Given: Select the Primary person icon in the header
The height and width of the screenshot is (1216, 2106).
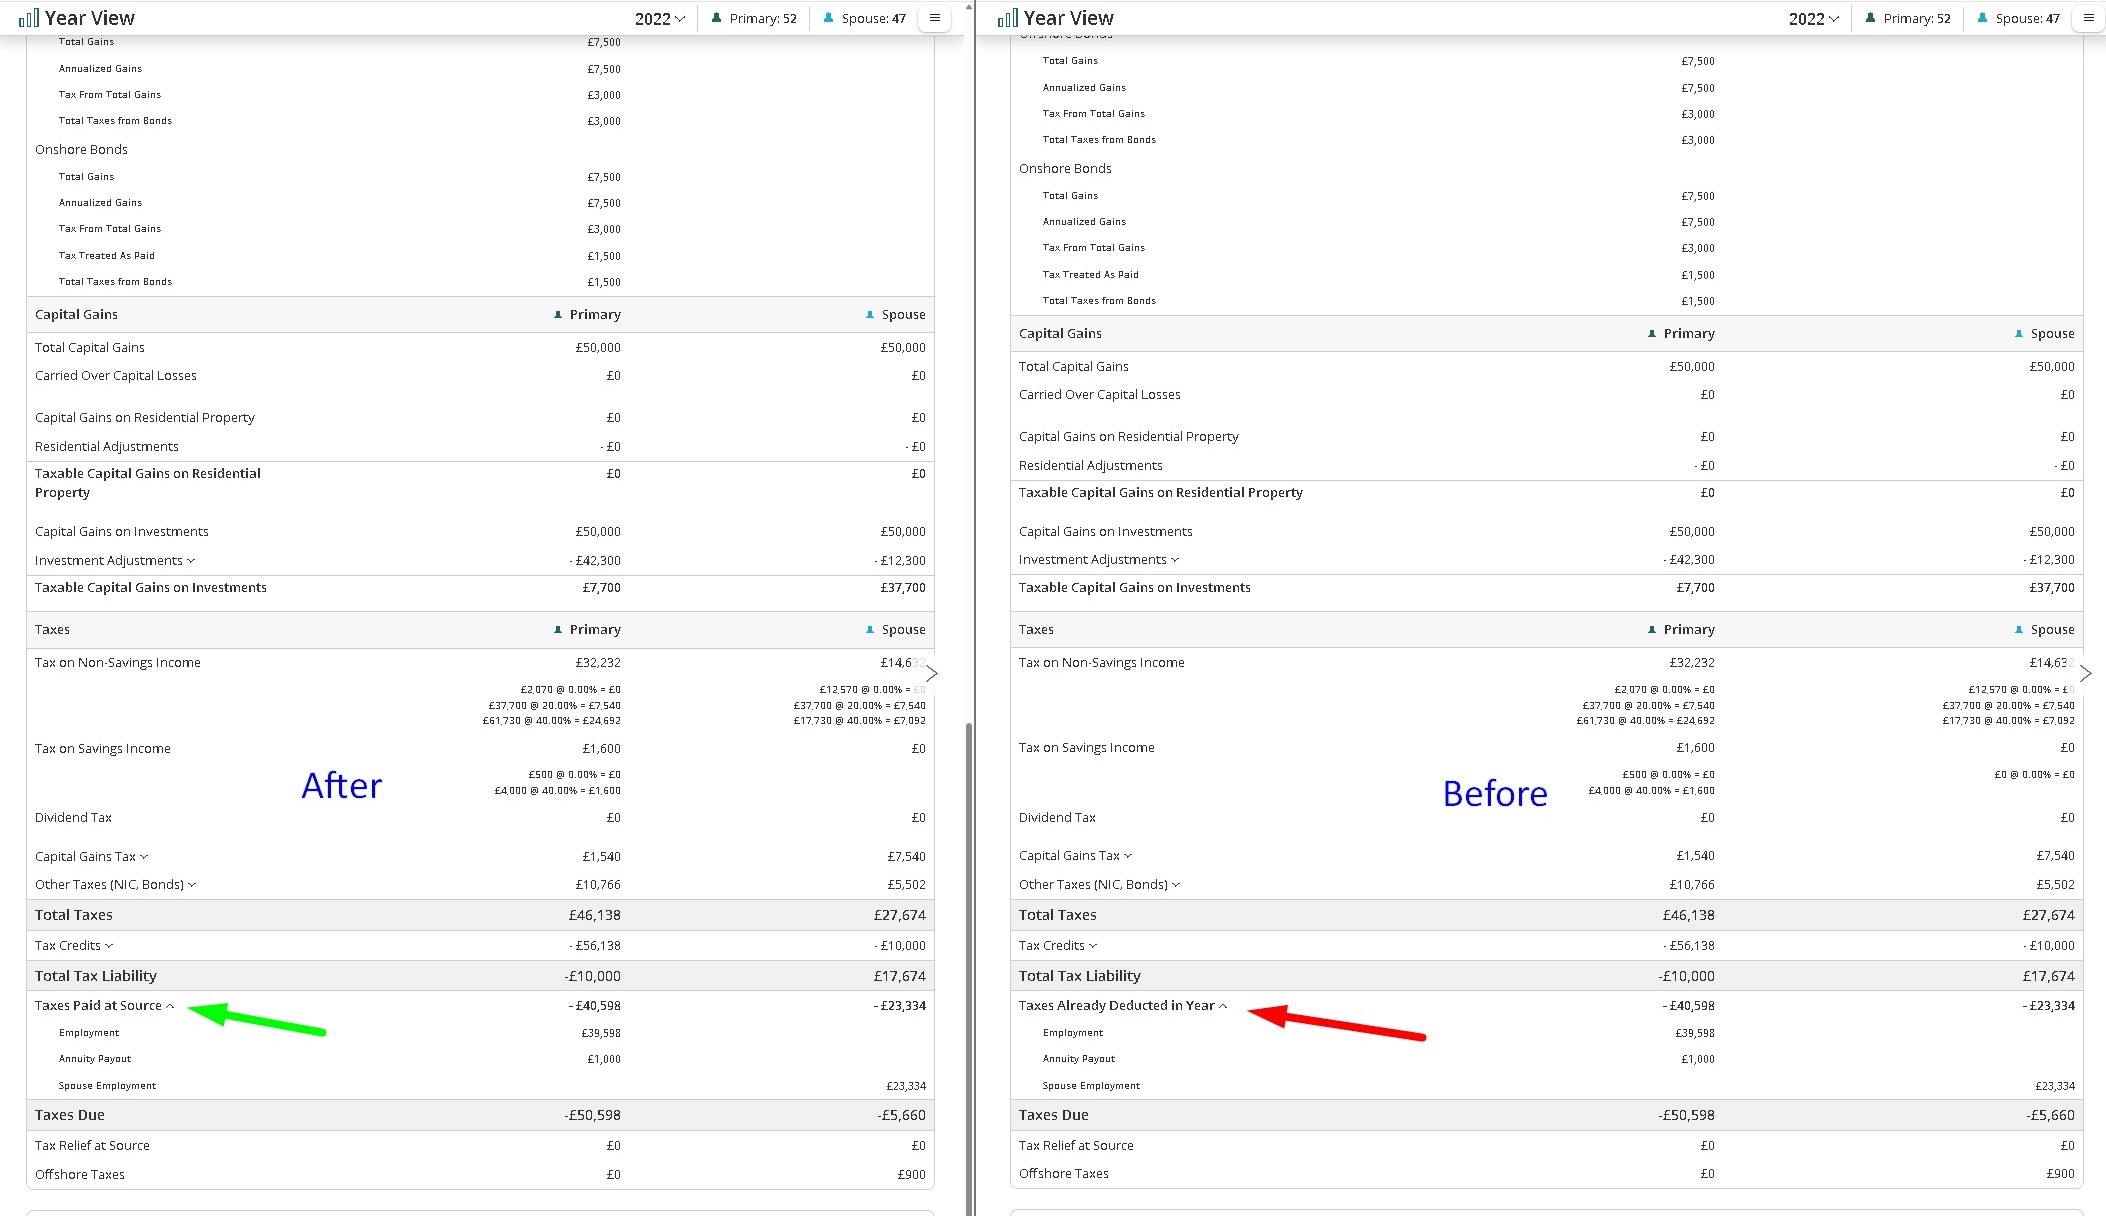Looking at the screenshot, I should (x=714, y=17).
